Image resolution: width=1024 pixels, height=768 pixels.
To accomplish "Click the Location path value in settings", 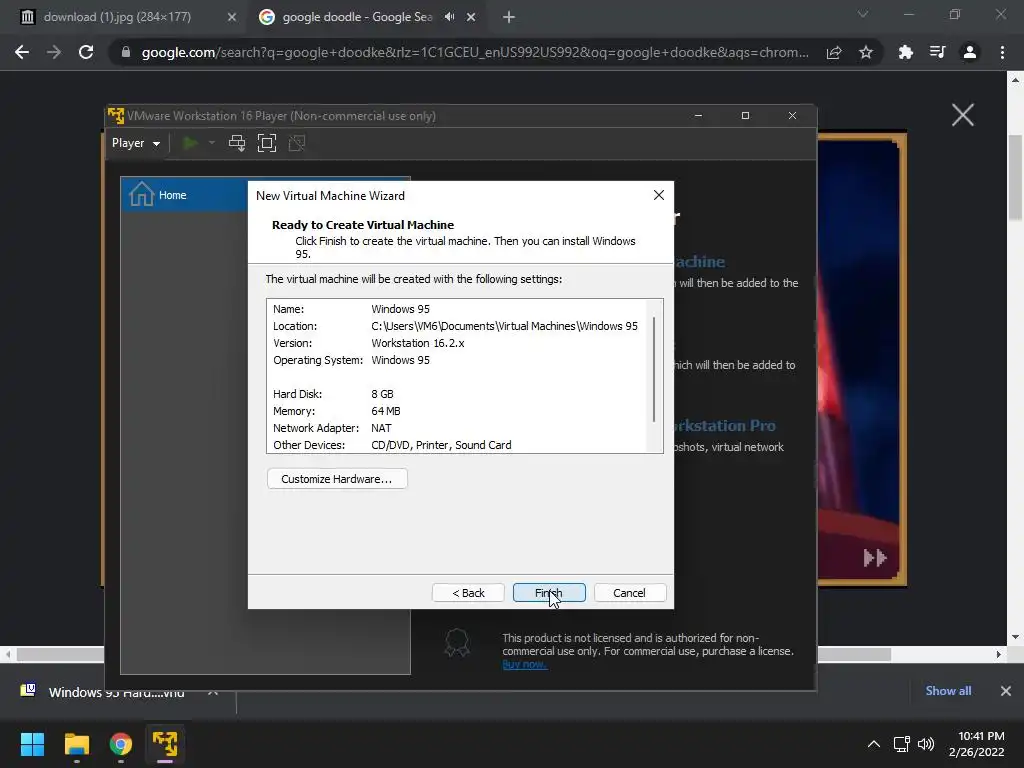I will coord(504,326).
